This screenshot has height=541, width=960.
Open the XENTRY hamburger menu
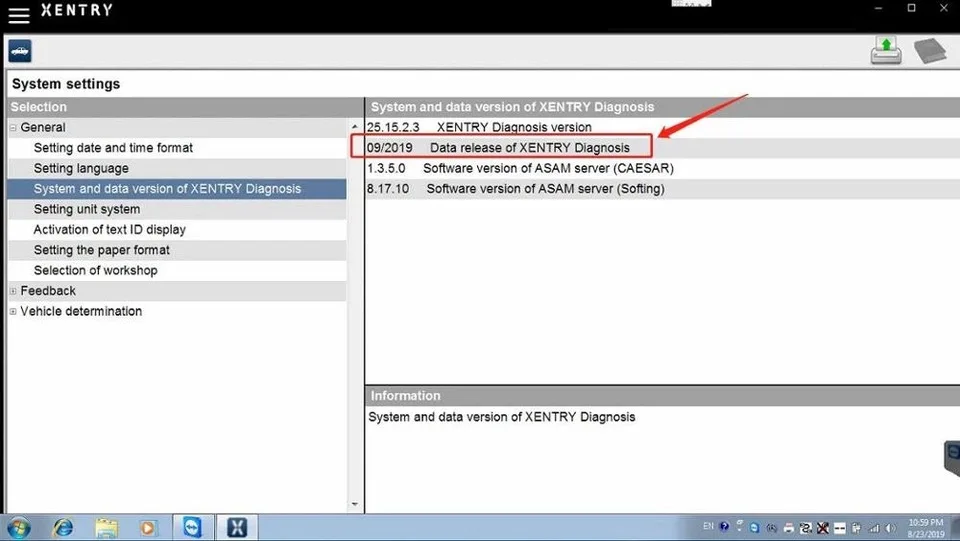(18, 15)
